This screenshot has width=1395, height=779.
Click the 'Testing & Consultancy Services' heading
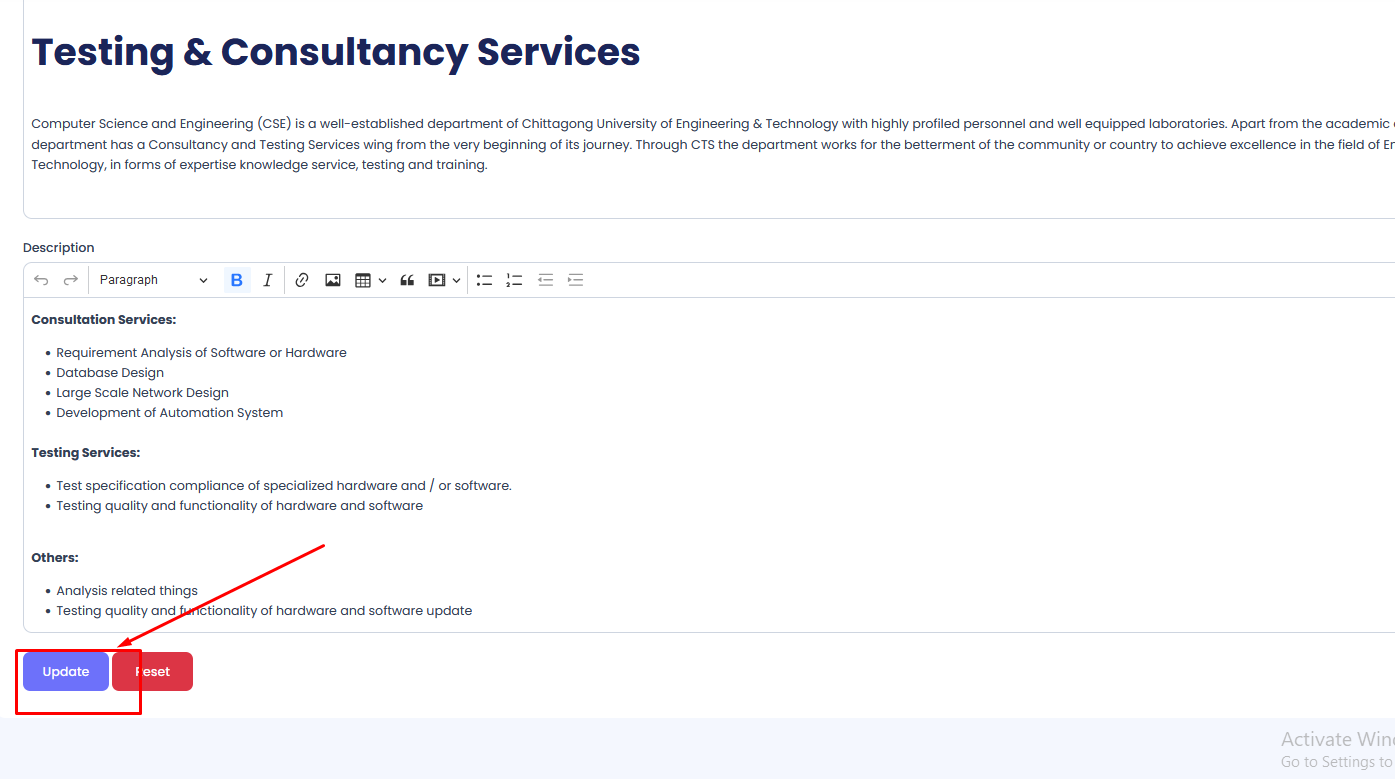tap(336, 52)
